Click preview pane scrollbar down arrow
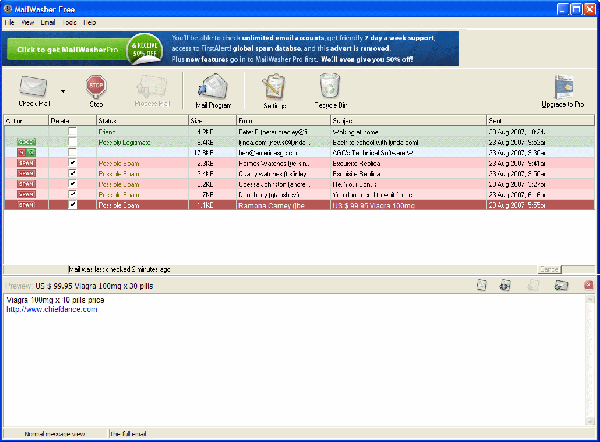This screenshot has height=442, width=600. (x=590, y=421)
